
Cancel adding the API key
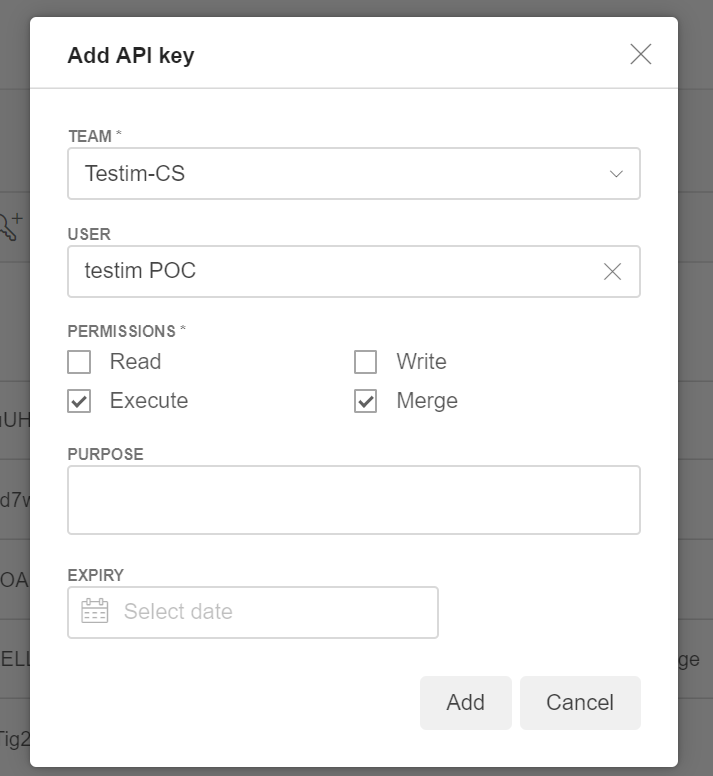tap(579, 702)
